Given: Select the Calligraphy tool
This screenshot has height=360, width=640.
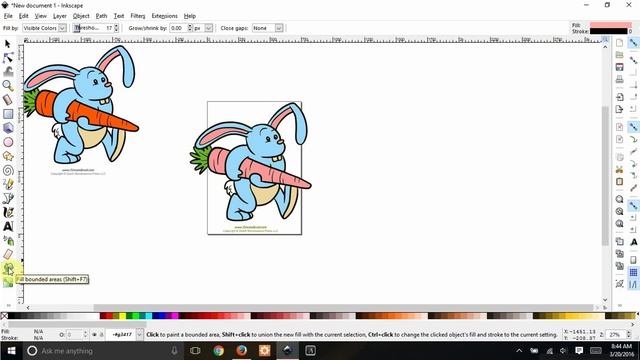Looking at the screenshot, I should (8, 212).
